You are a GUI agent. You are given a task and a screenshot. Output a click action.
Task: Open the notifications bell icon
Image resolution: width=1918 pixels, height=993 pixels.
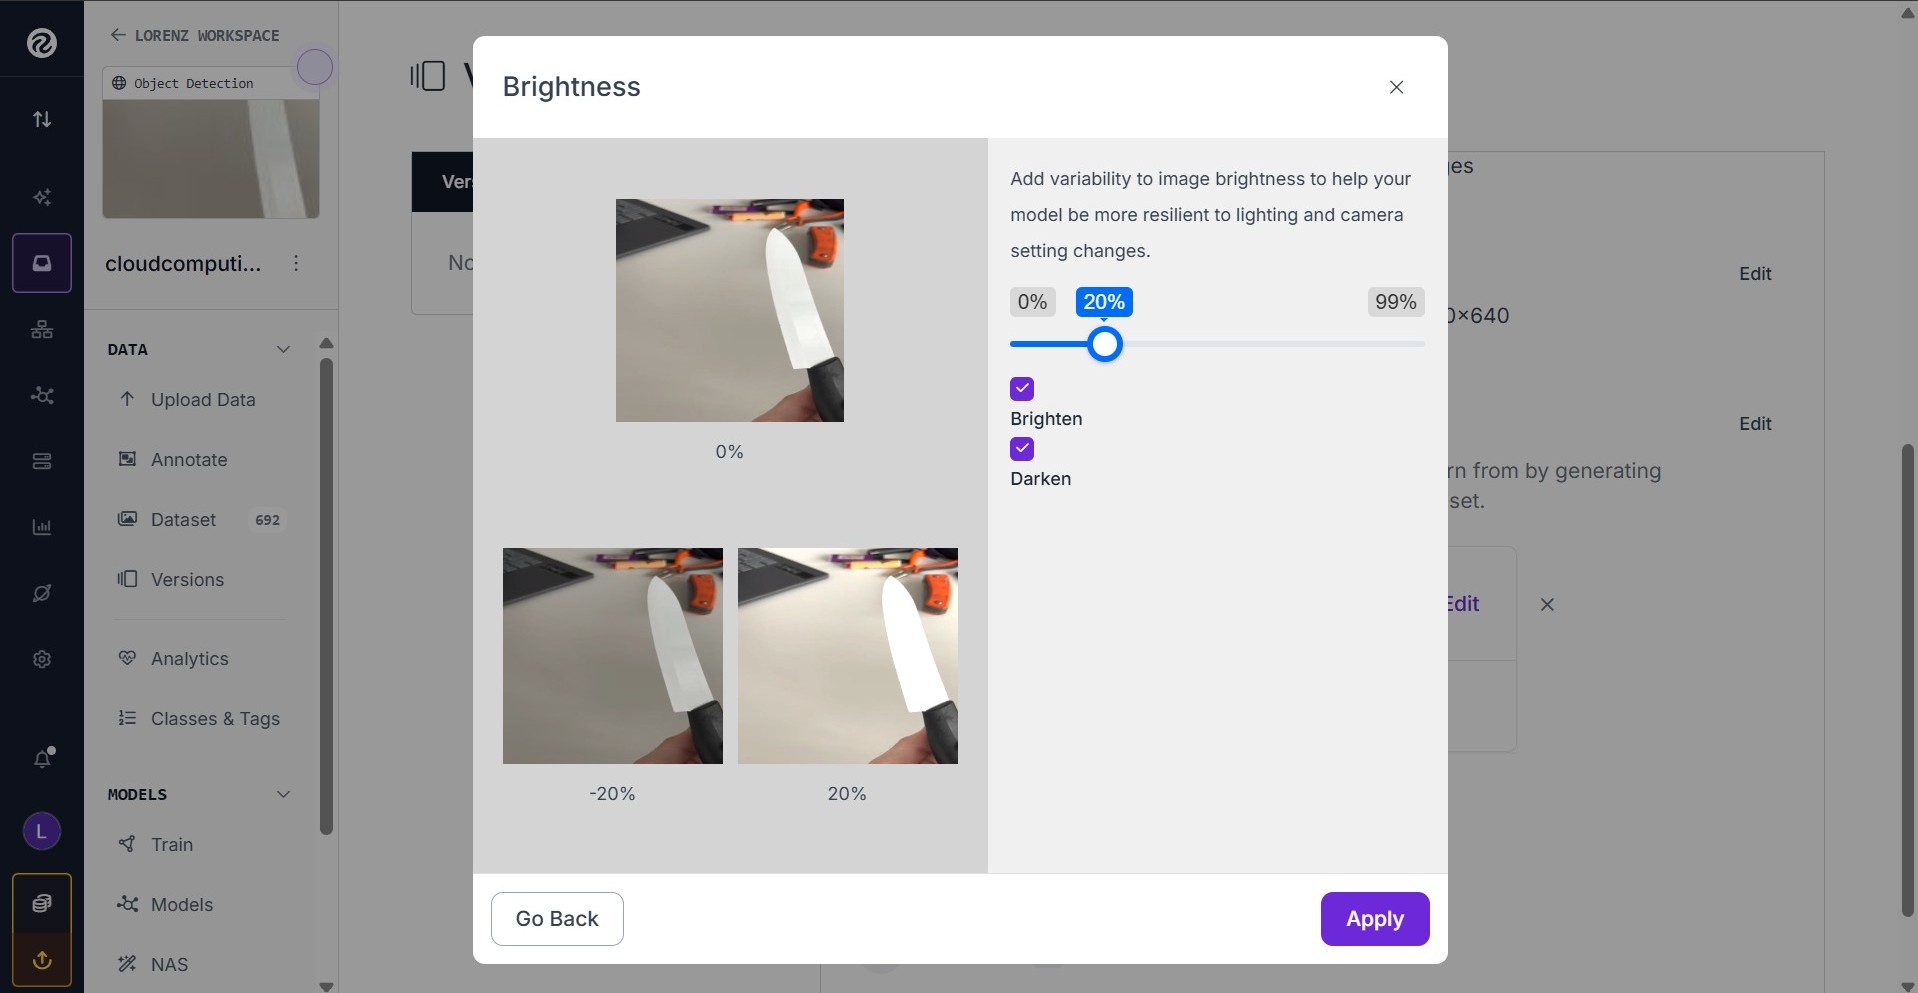[x=42, y=758]
